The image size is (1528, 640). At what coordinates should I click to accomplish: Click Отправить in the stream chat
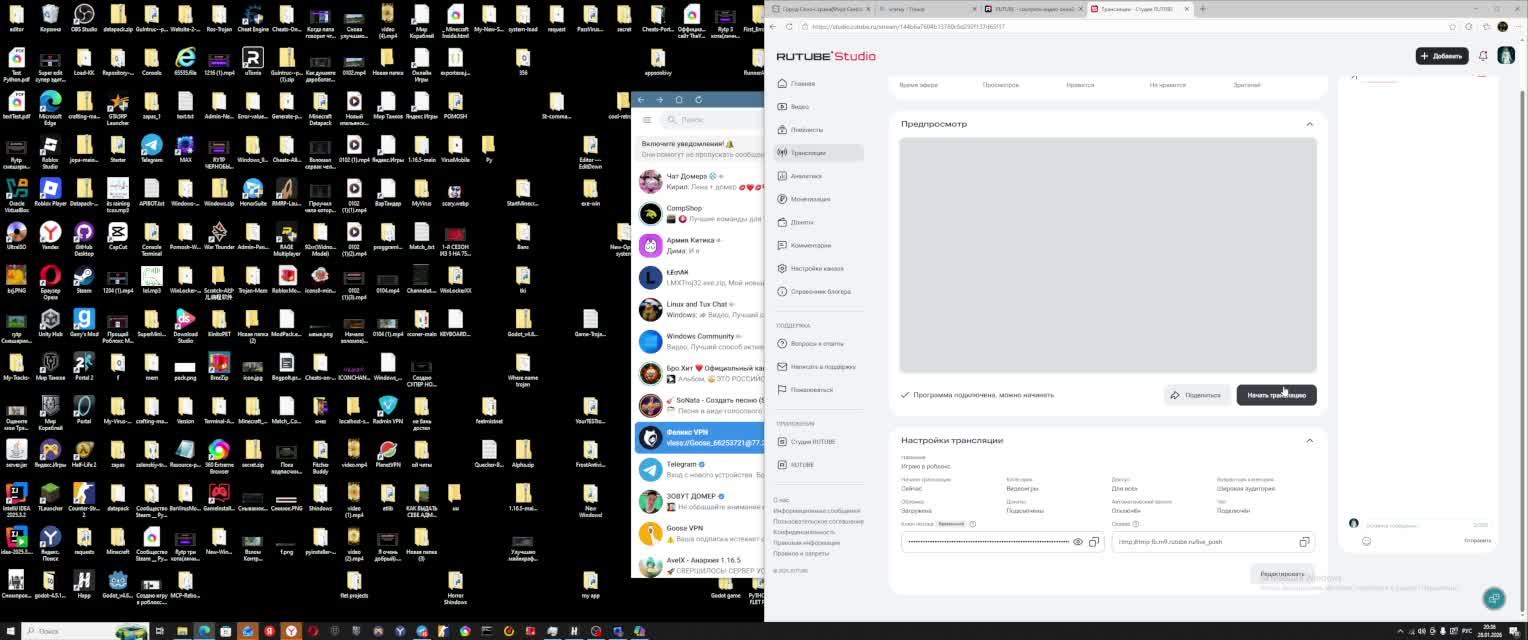coord(1477,541)
